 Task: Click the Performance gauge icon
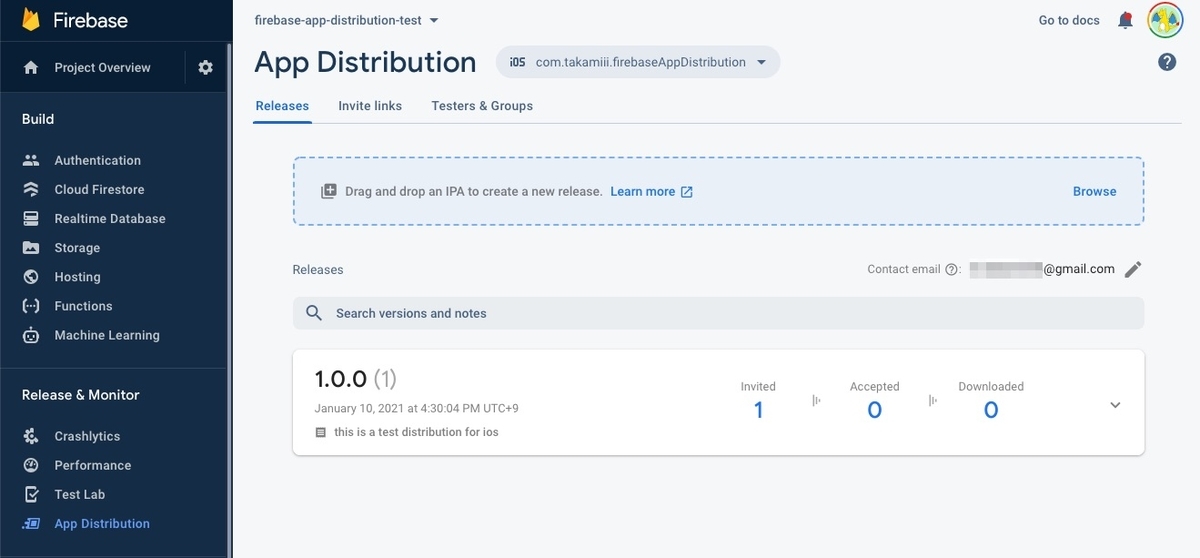point(31,465)
